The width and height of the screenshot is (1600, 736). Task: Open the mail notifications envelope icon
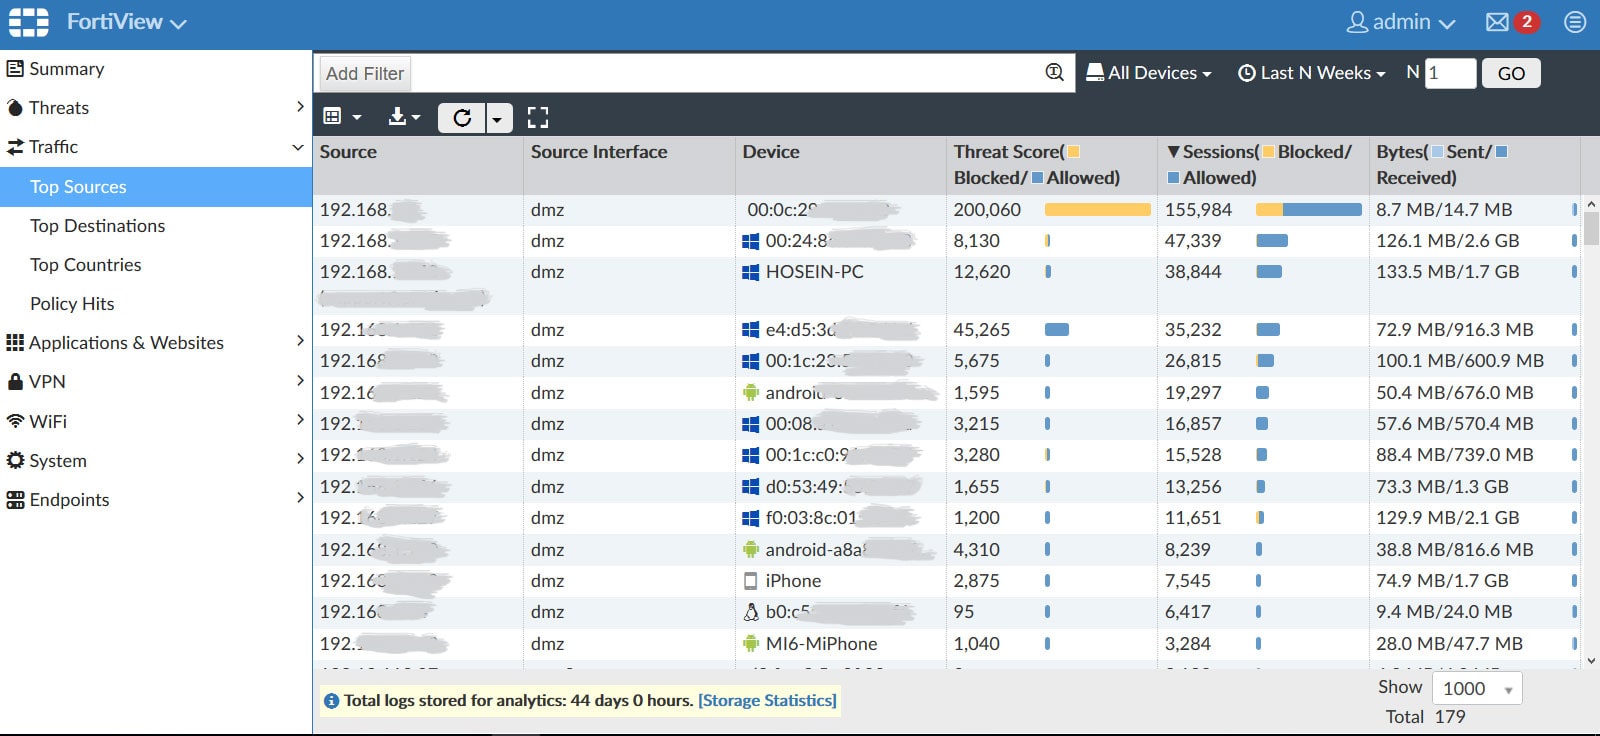1497,22
